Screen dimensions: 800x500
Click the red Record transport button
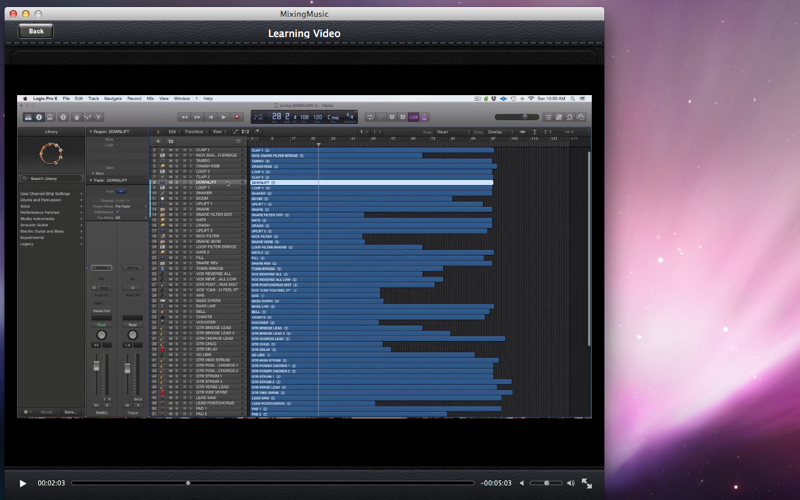236,117
